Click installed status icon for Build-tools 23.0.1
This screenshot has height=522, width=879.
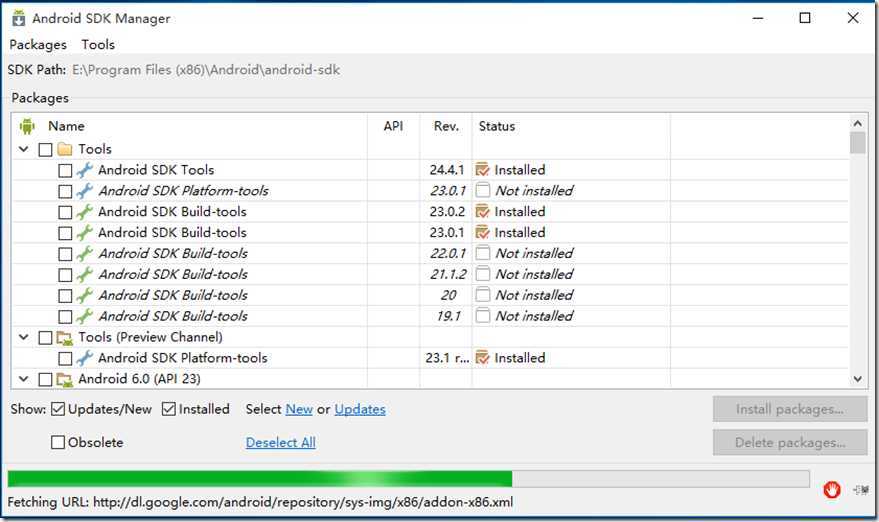pyautogui.click(x=482, y=232)
